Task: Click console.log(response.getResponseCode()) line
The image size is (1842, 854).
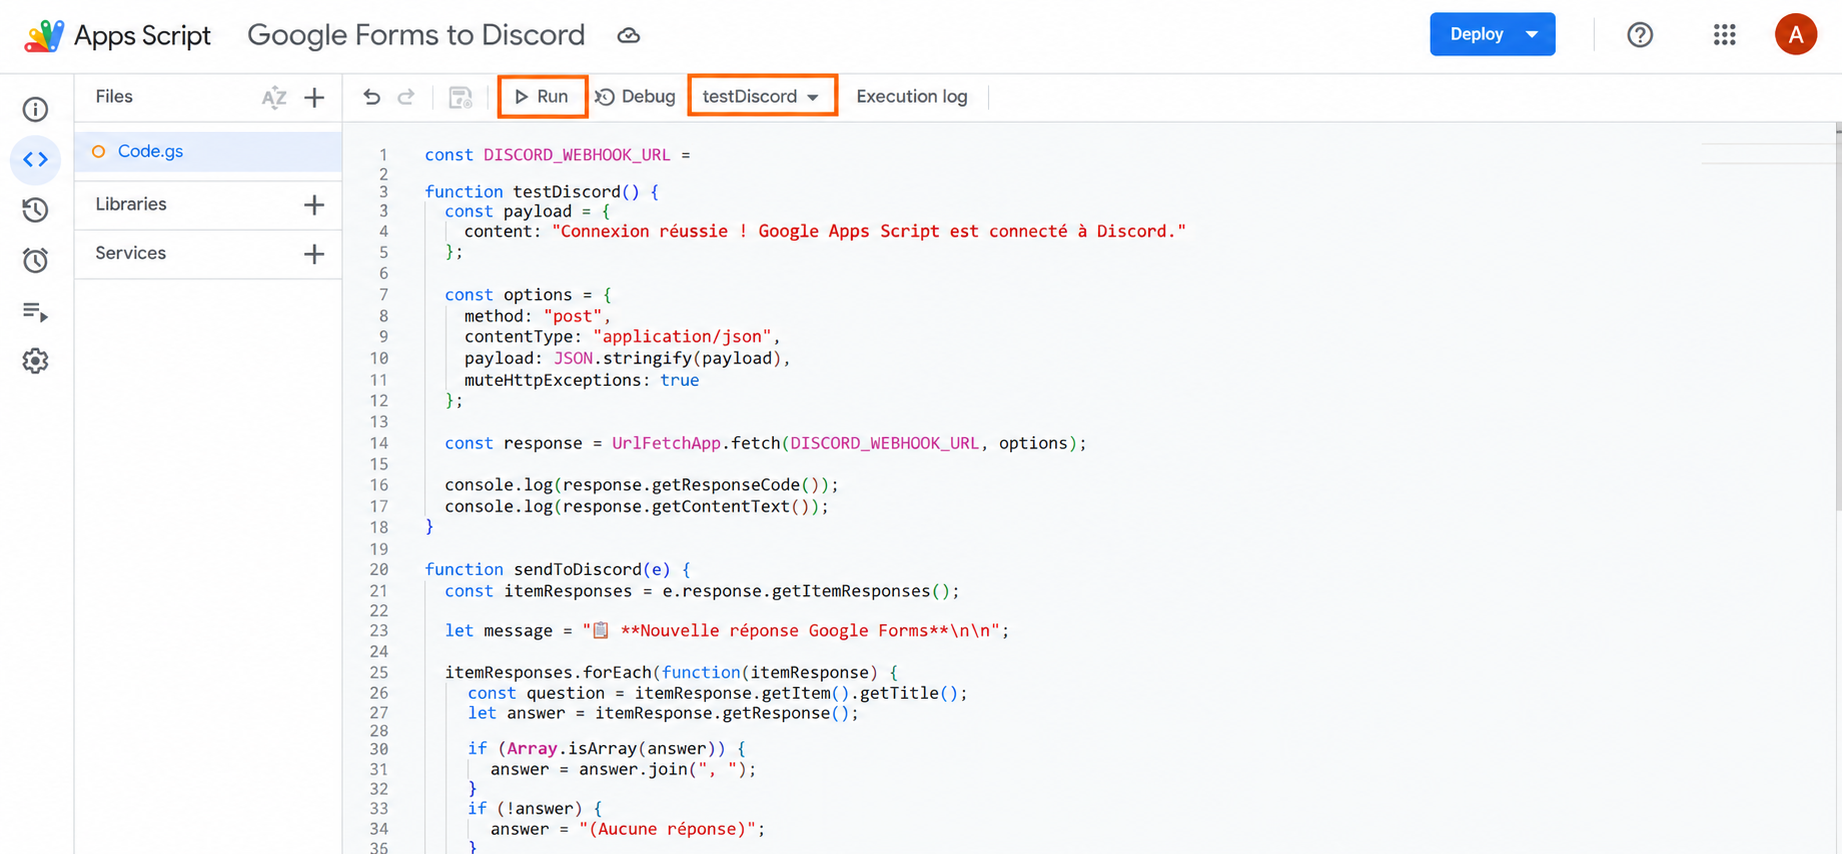Action: (641, 485)
